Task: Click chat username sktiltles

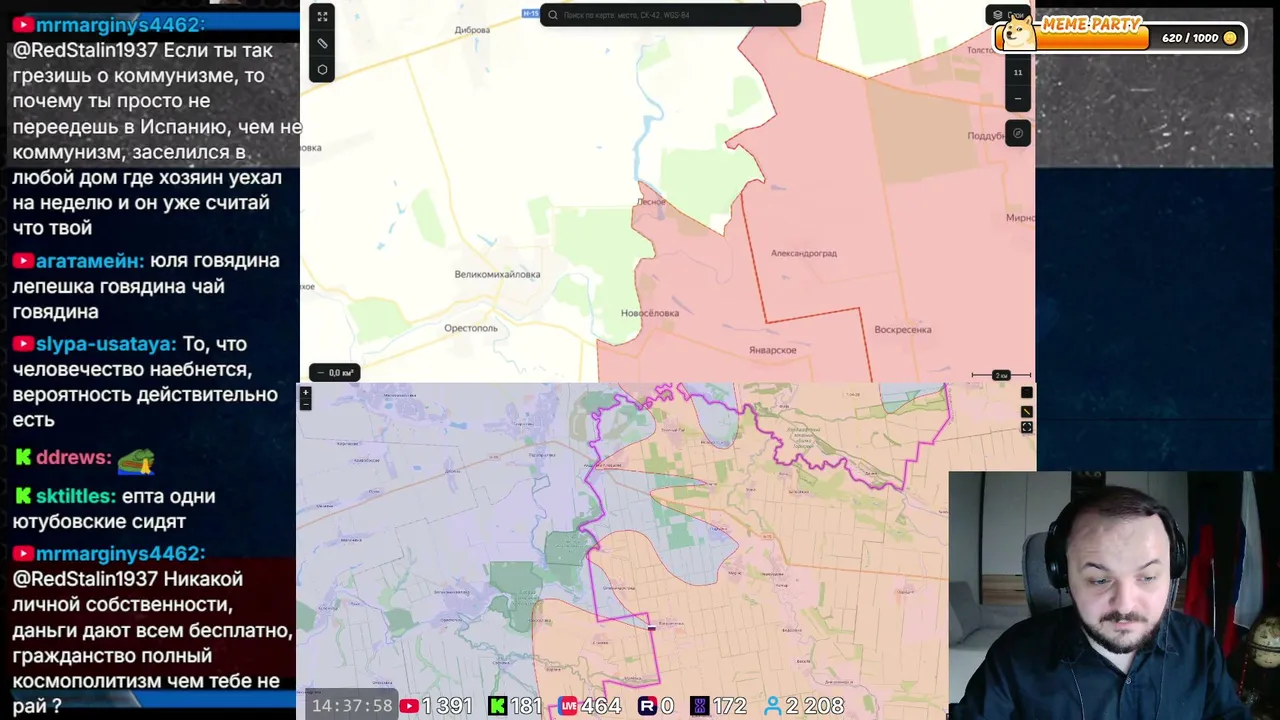Action: [75, 496]
